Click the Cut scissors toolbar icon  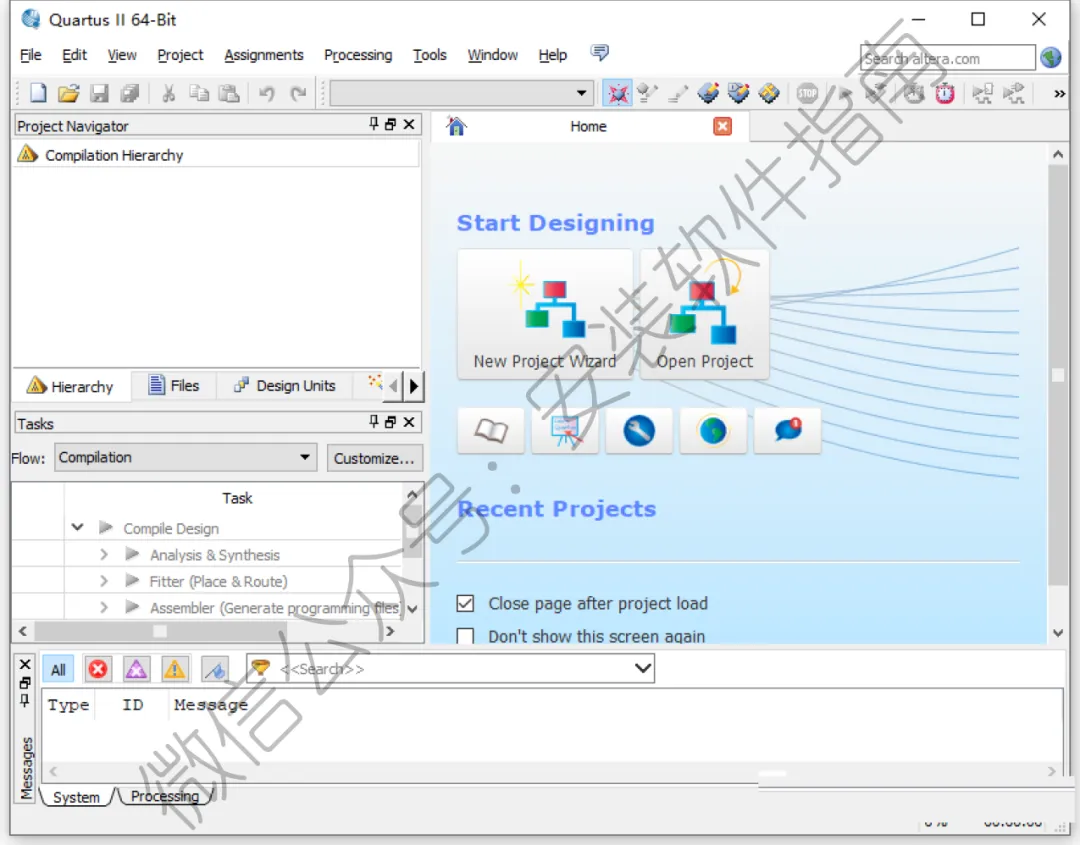pyautogui.click(x=168, y=93)
